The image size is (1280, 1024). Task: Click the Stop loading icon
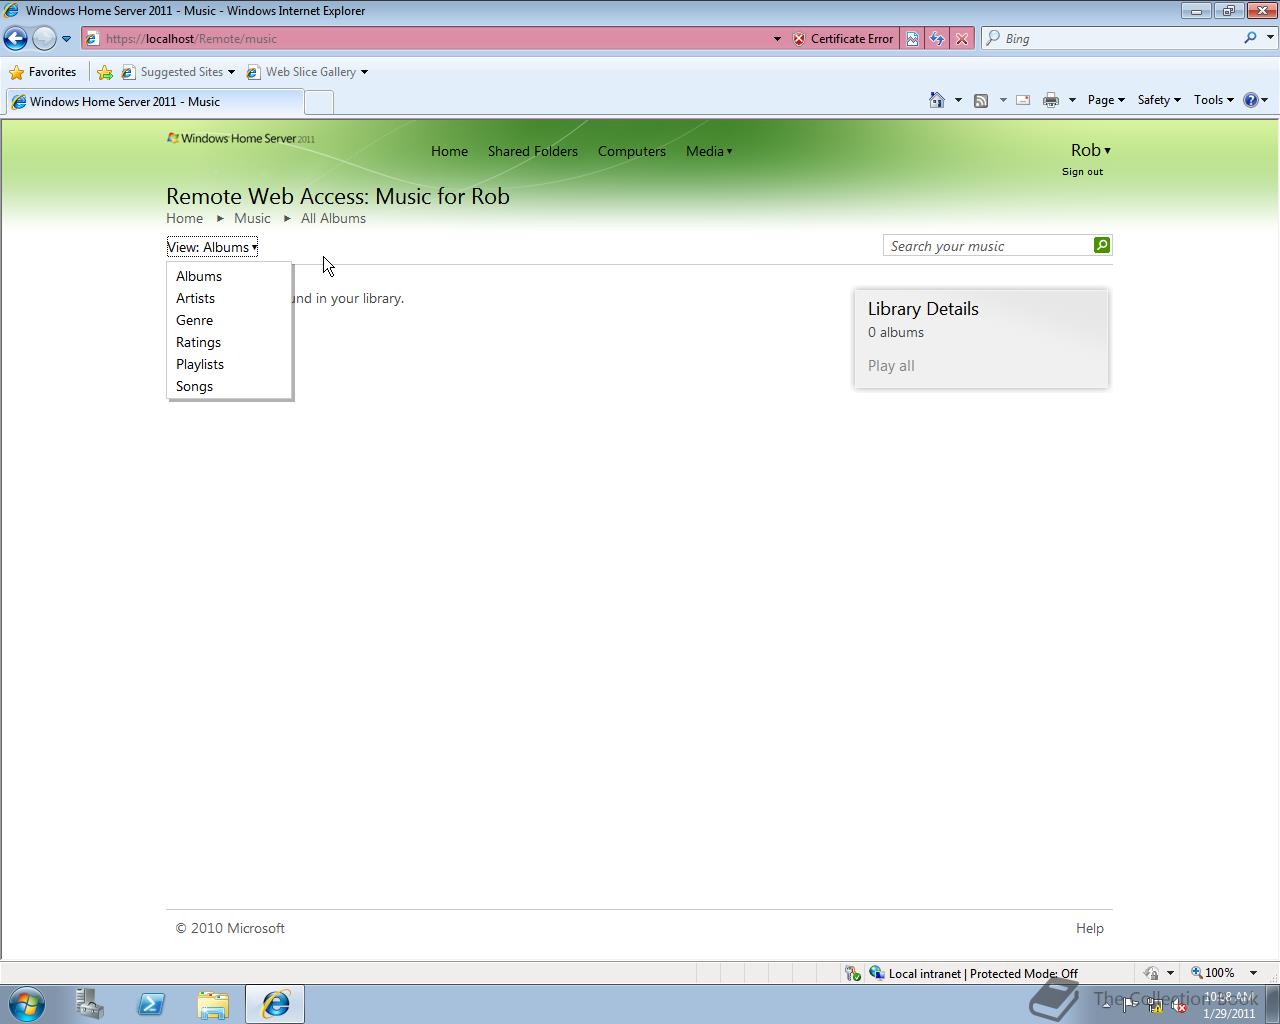[962, 39]
